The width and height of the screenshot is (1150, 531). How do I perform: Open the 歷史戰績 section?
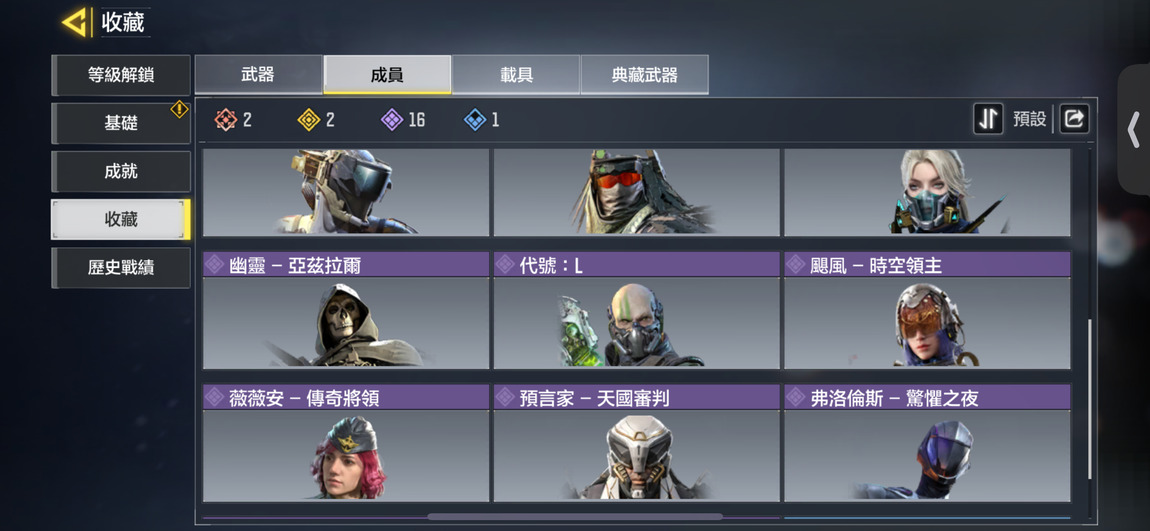(121, 268)
